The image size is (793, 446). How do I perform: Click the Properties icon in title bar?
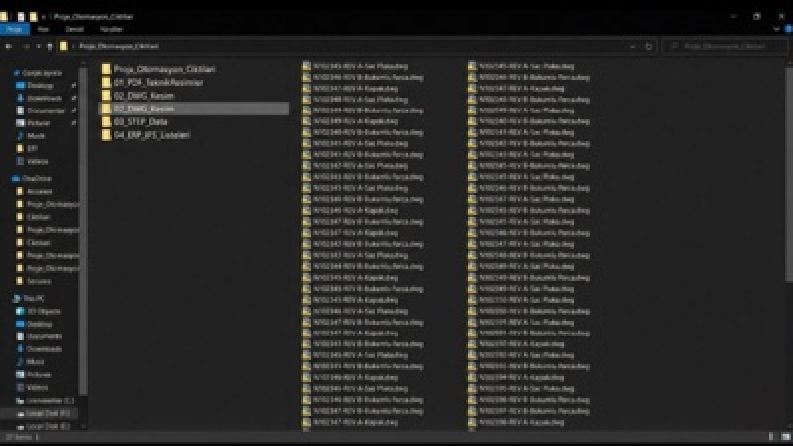pyautogui.click(x=21, y=17)
